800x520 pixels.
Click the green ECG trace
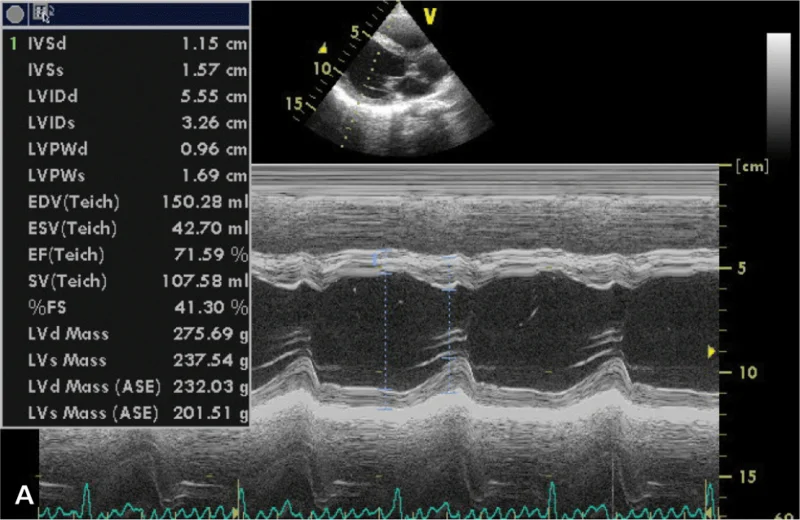(379, 503)
